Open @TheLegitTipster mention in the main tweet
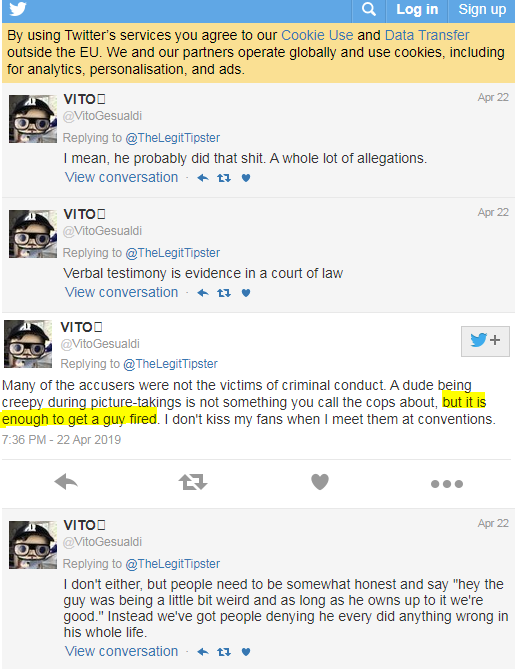This screenshot has width=515, height=669. pyautogui.click(x=170, y=364)
